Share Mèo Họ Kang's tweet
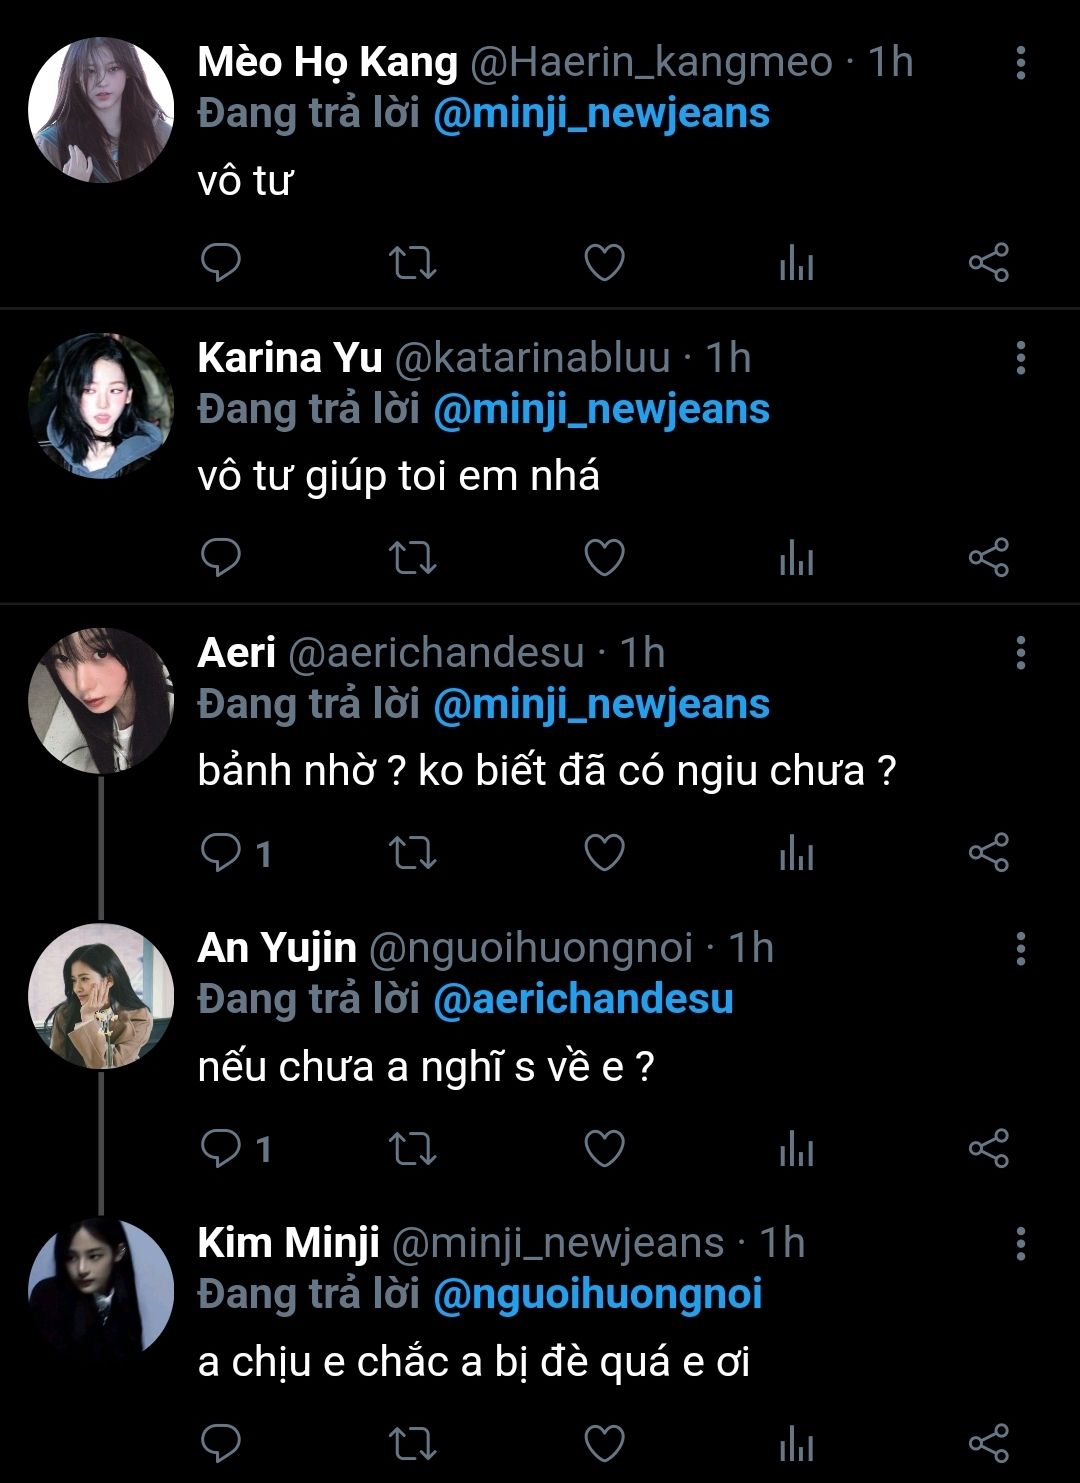The width and height of the screenshot is (1080, 1483). click(x=988, y=263)
